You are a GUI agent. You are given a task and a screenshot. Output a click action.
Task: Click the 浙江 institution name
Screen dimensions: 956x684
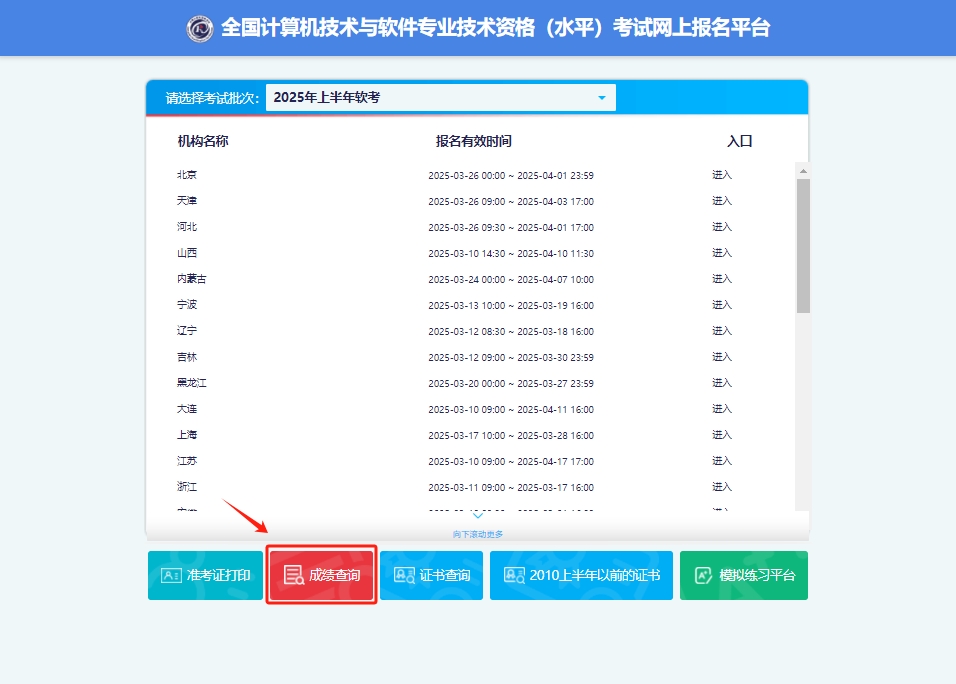point(187,487)
